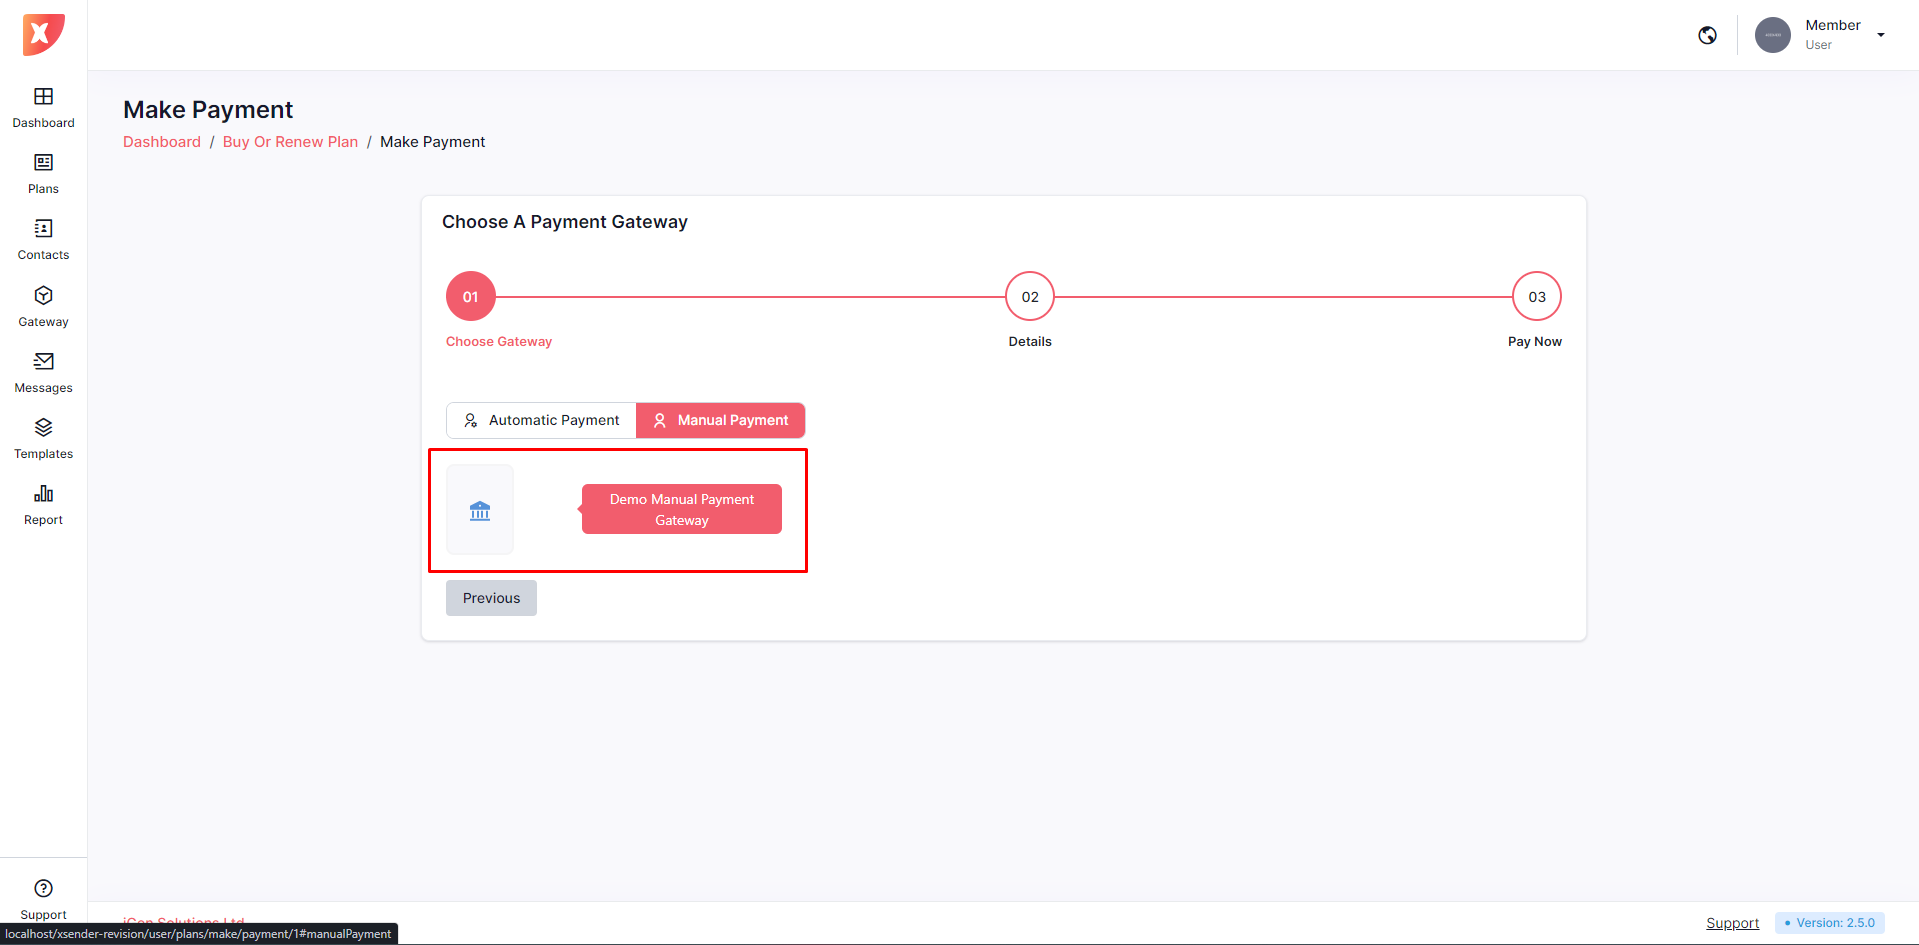Click the Support help icon in sidebar
This screenshot has width=1919, height=945.
(43, 889)
